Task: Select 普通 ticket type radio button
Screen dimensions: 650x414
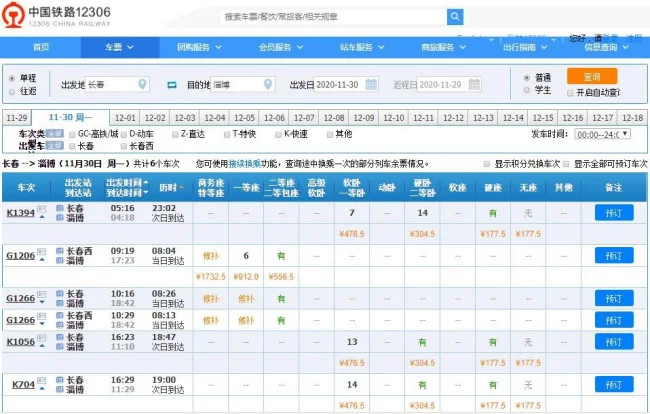Action: pyautogui.click(x=526, y=77)
